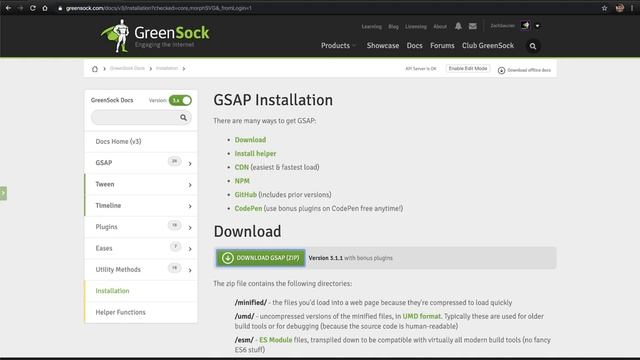Open the UMD format link

click(x=422, y=316)
